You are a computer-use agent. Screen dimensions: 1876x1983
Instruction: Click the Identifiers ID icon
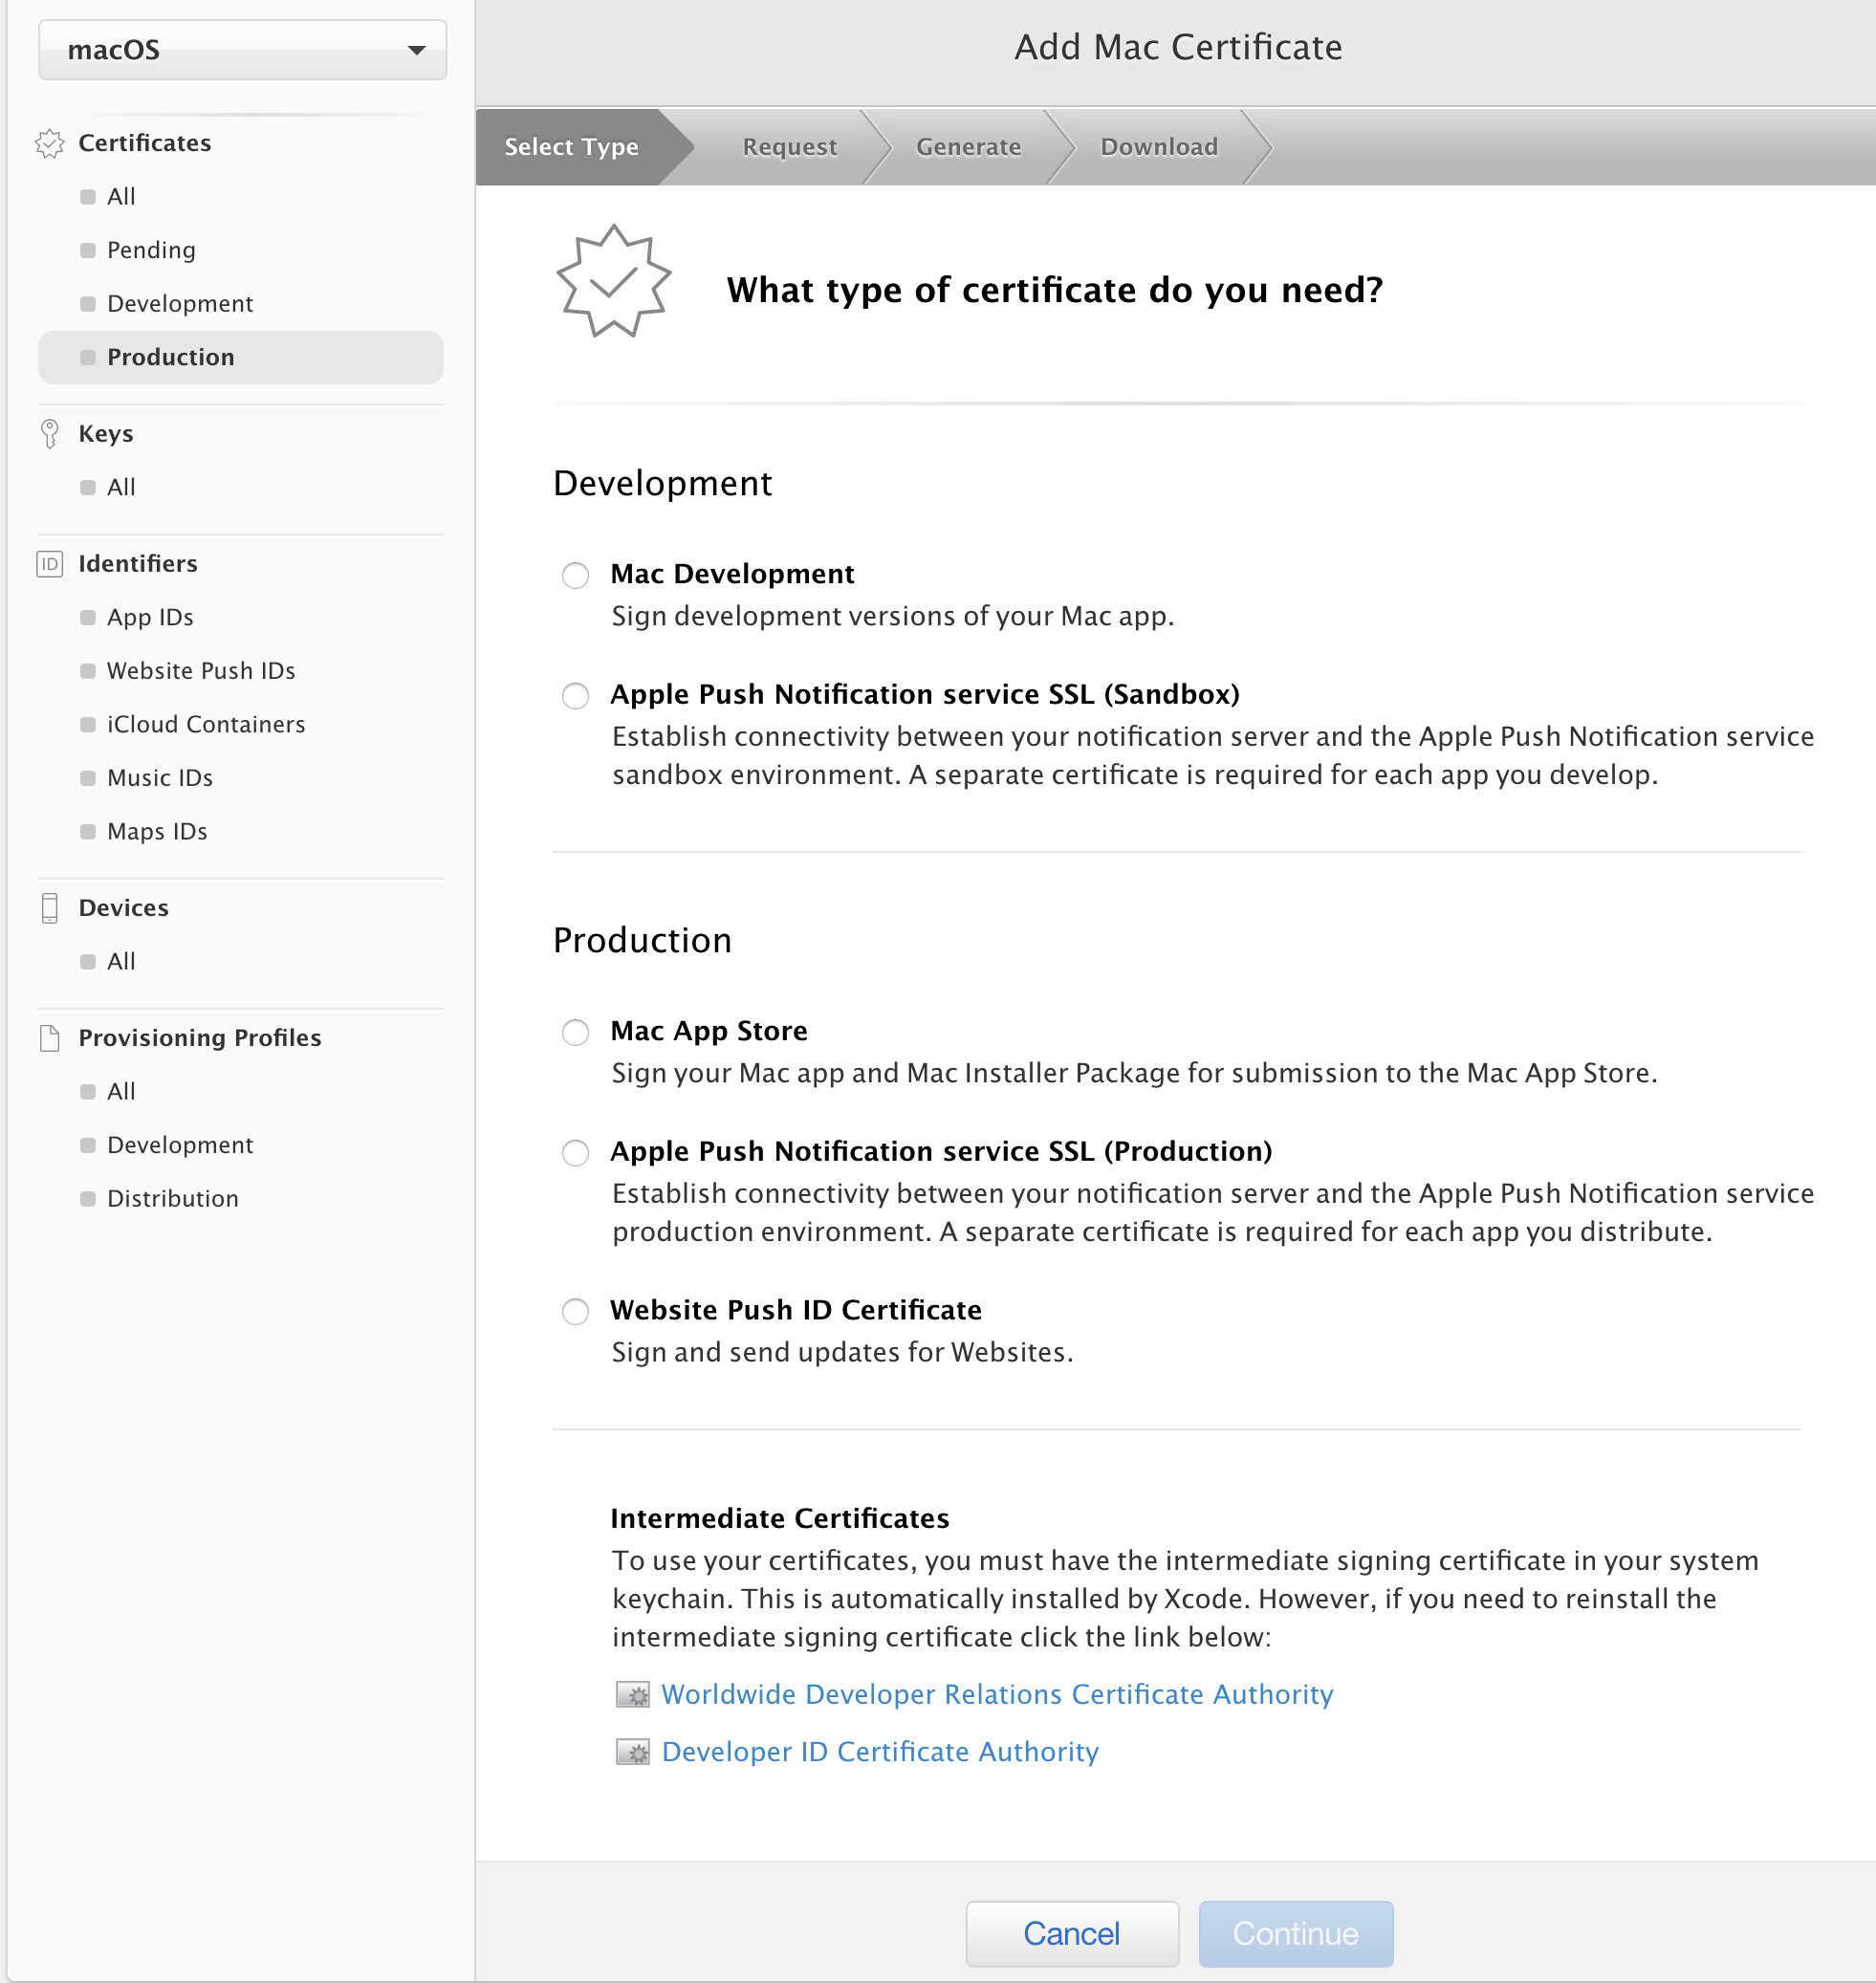click(50, 564)
